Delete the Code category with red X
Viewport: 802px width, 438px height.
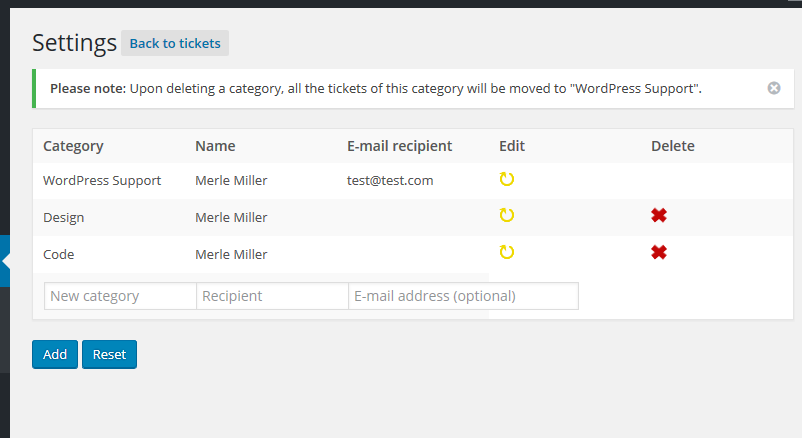click(x=659, y=252)
